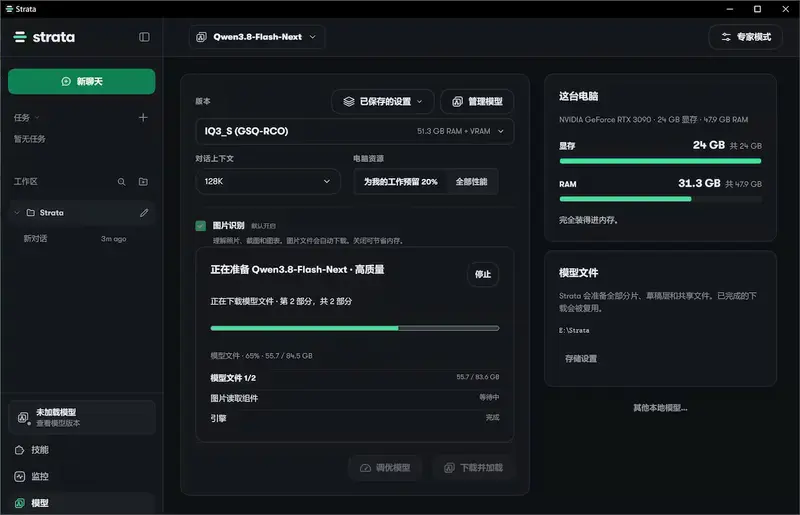Toggle the 图片识别 checkbox
Screen dimensions: 800x515
201,226
